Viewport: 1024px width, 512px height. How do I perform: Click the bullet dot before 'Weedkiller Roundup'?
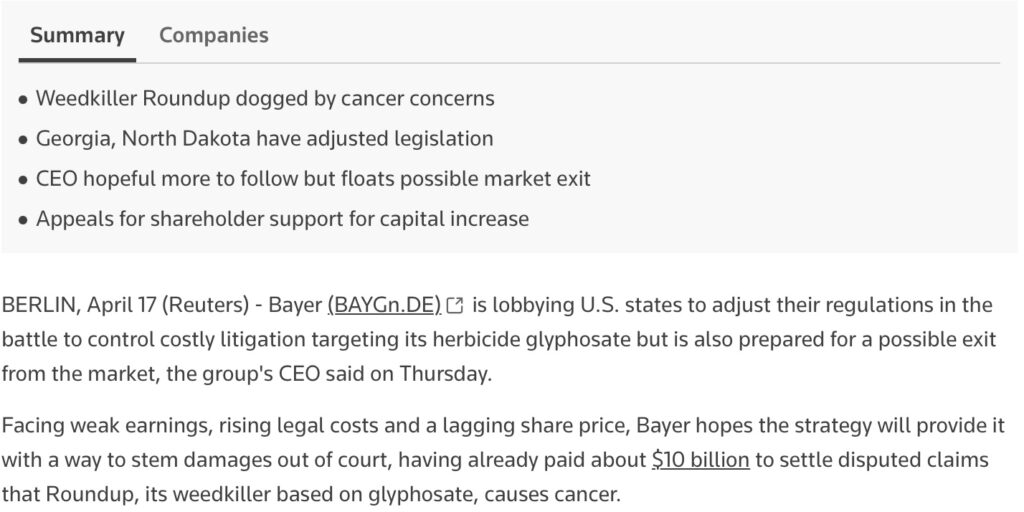pos(23,100)
